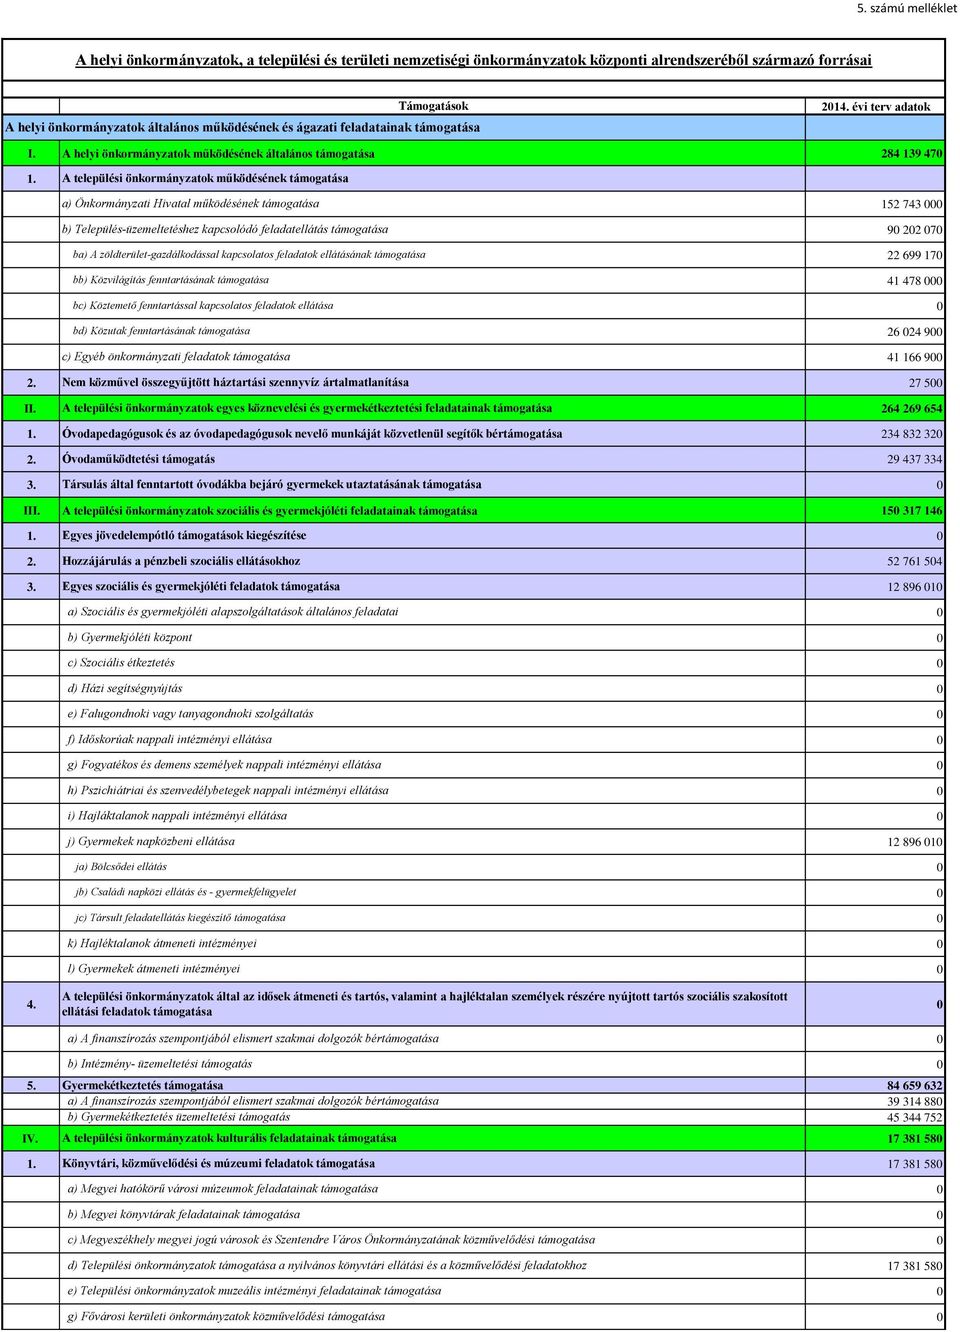This screenshot has height=1332, width=960.
Task: Select 'Egyes jövedelempótló támogatások kiegészítése'
Action: pos(184,535)
